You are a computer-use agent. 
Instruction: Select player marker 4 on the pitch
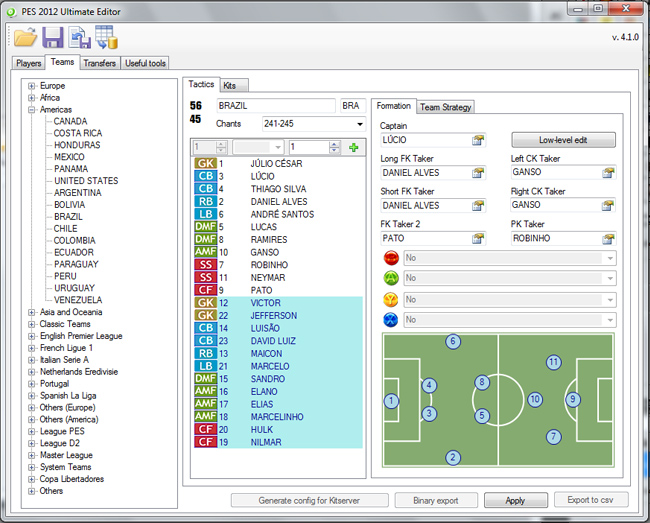(x=429, y=385)
